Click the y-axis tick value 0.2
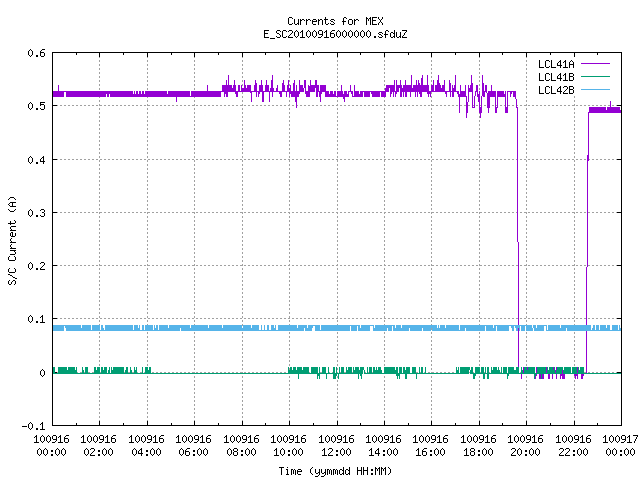The image size is (640, 480). pyautogui.click(x=36, y=266)
